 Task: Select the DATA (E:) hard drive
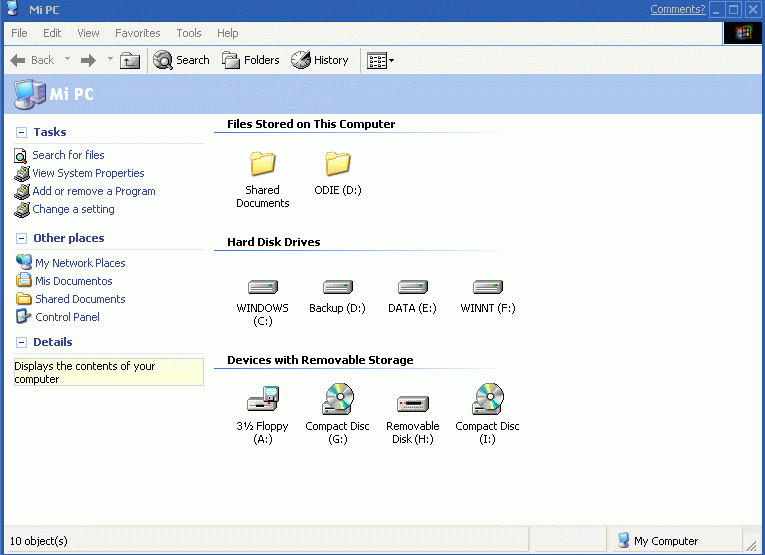pyautogui.click(x=413, y=287)
